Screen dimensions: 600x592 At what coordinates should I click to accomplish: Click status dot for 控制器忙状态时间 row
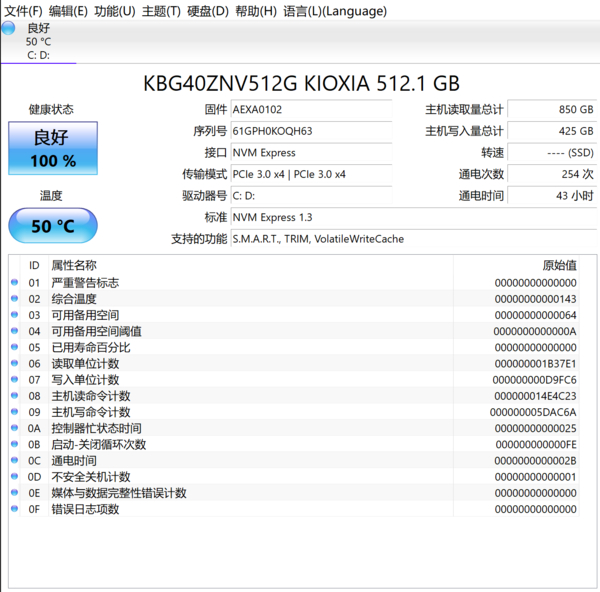pyautogui.click(x=15, y=428)
